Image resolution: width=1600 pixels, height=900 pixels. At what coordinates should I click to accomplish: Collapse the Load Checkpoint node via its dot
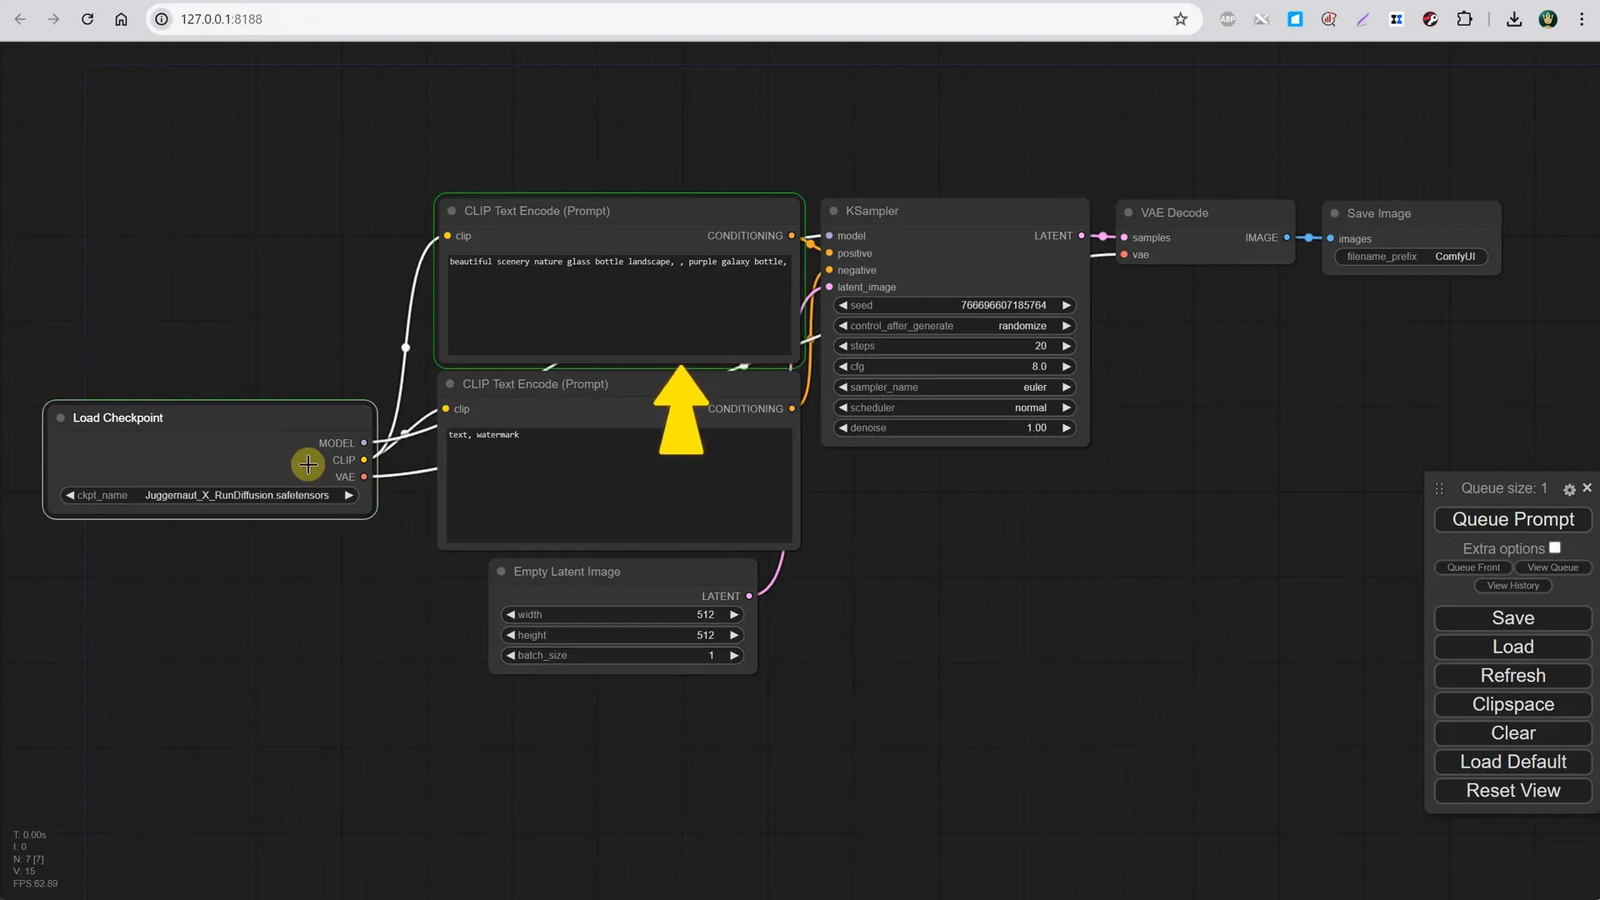click(x=61, y=418)
